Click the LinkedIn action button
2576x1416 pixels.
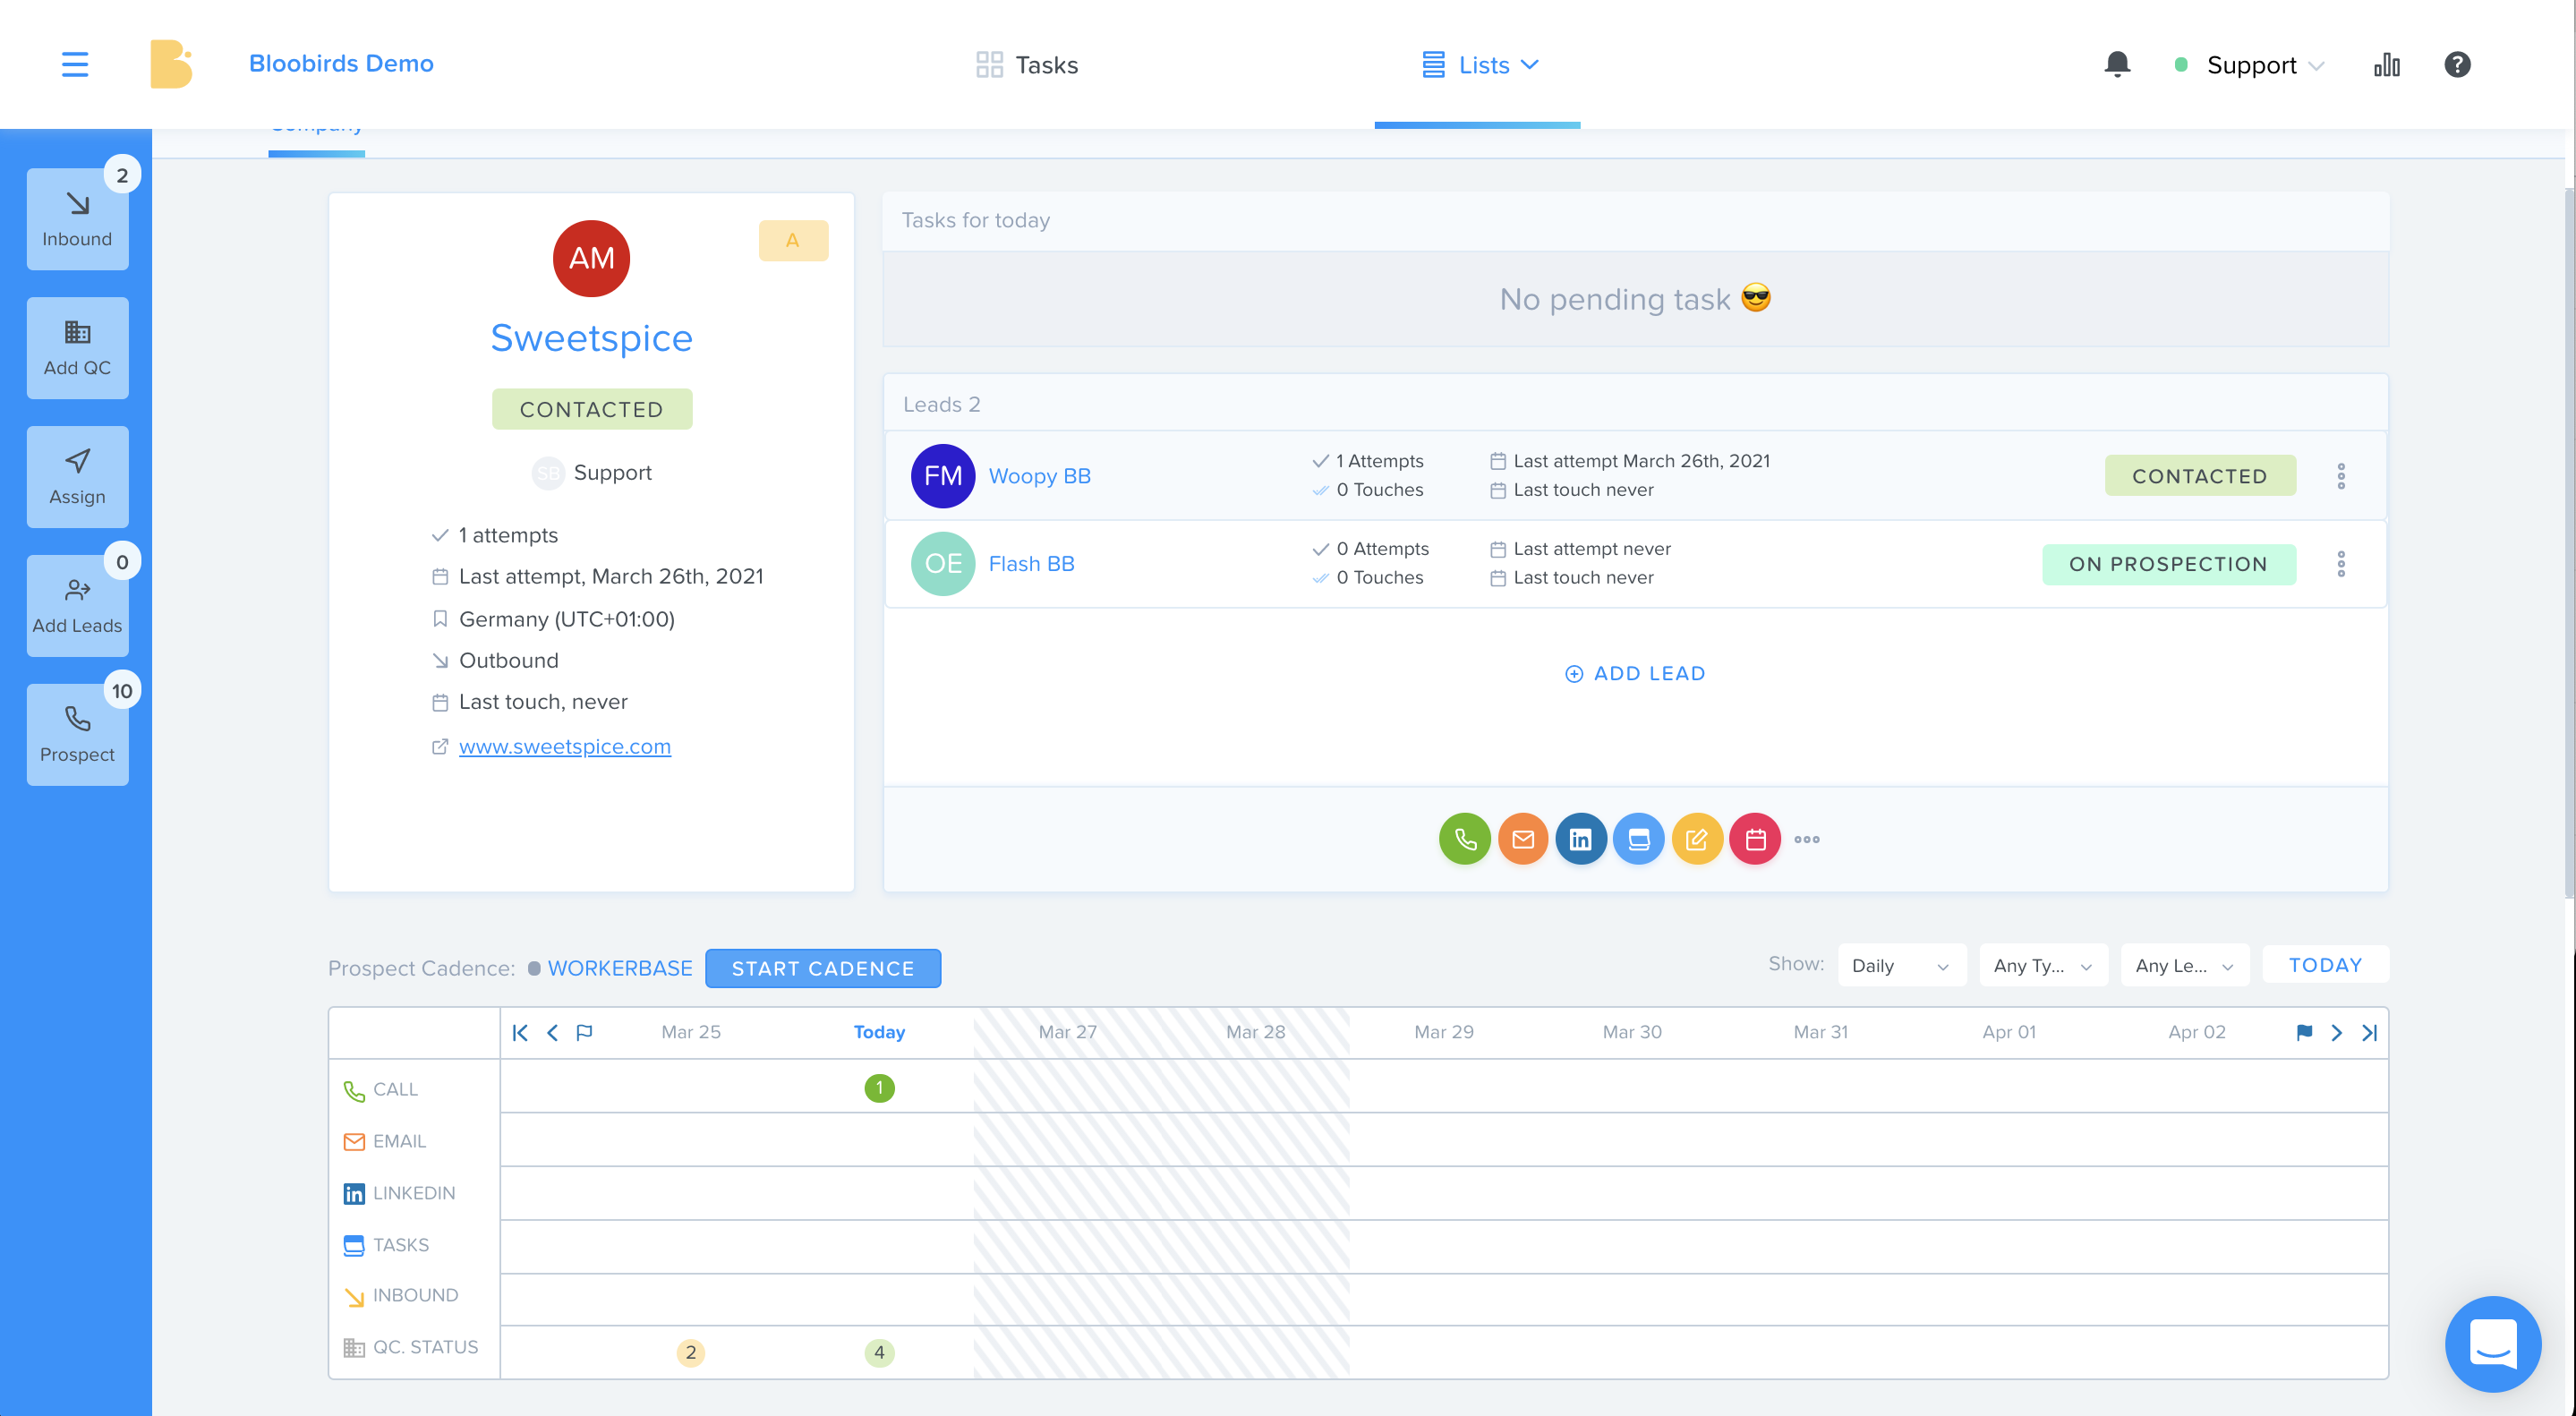coord(1581,839)
